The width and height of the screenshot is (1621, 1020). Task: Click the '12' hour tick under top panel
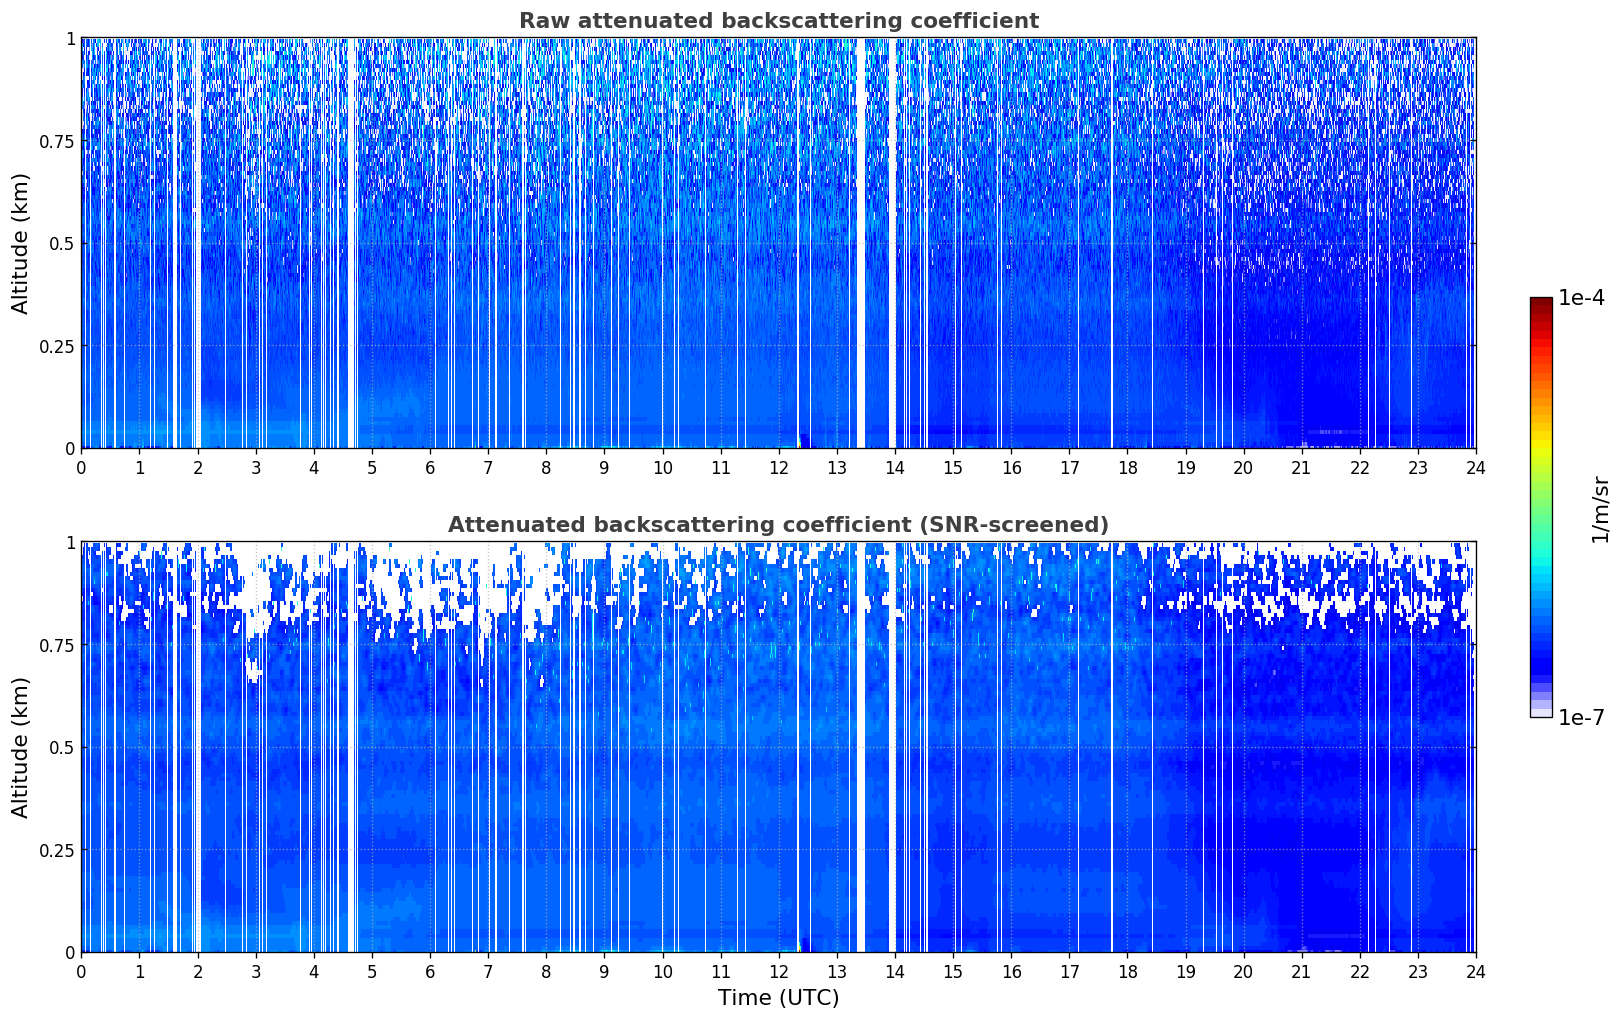(778, 467)
